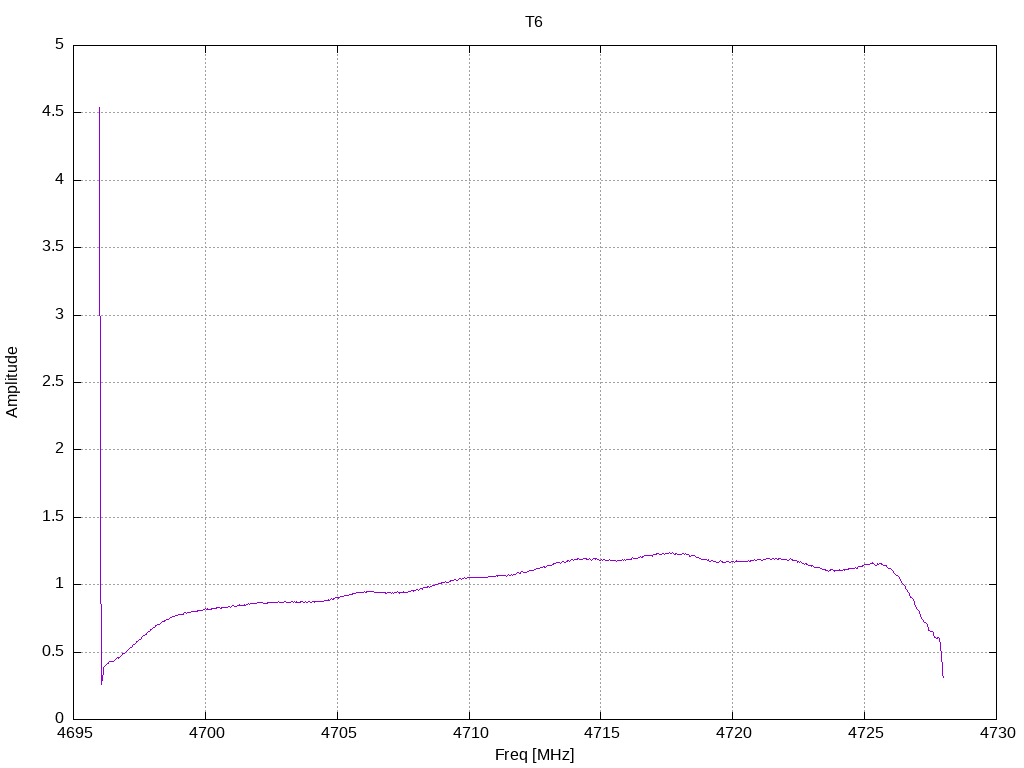Click y-axis tick label 3.5
Image resolution: width=1024 pixels, height=768 pixels.
53,246
